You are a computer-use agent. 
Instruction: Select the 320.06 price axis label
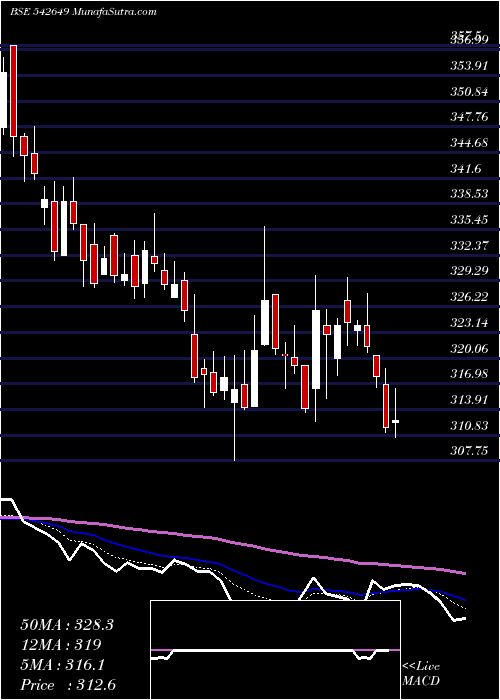(x=468, y=349)
